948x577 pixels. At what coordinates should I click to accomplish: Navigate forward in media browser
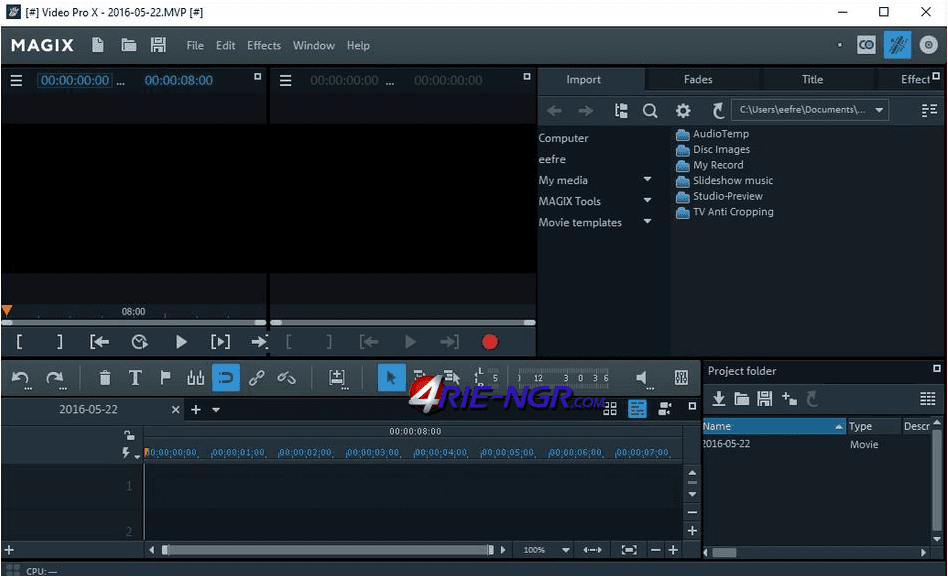coord(585,111)
